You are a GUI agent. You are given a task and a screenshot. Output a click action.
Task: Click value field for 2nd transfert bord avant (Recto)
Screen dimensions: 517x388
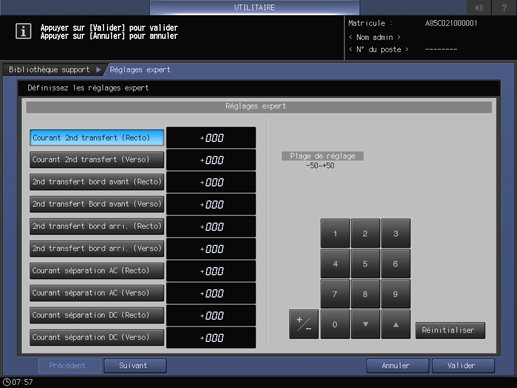[x=211, y=182]
